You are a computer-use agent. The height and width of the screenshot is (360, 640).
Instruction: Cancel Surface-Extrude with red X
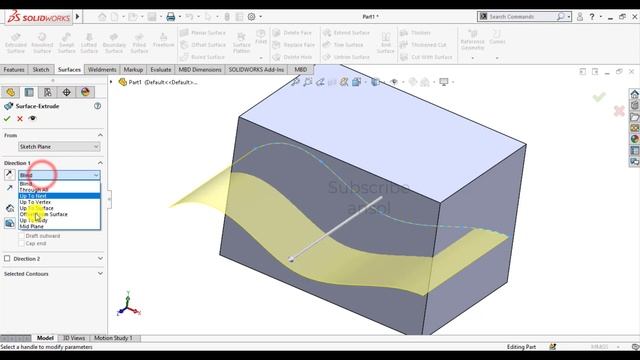point(20,118)
